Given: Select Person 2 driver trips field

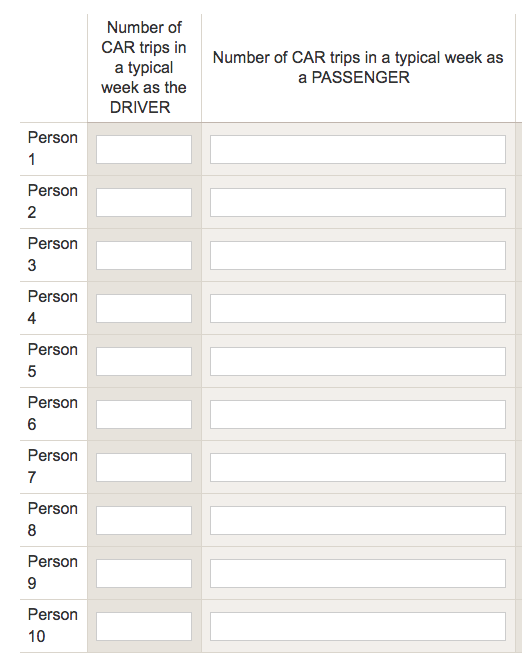Looking at the screenshot, I should pos(144,202).
